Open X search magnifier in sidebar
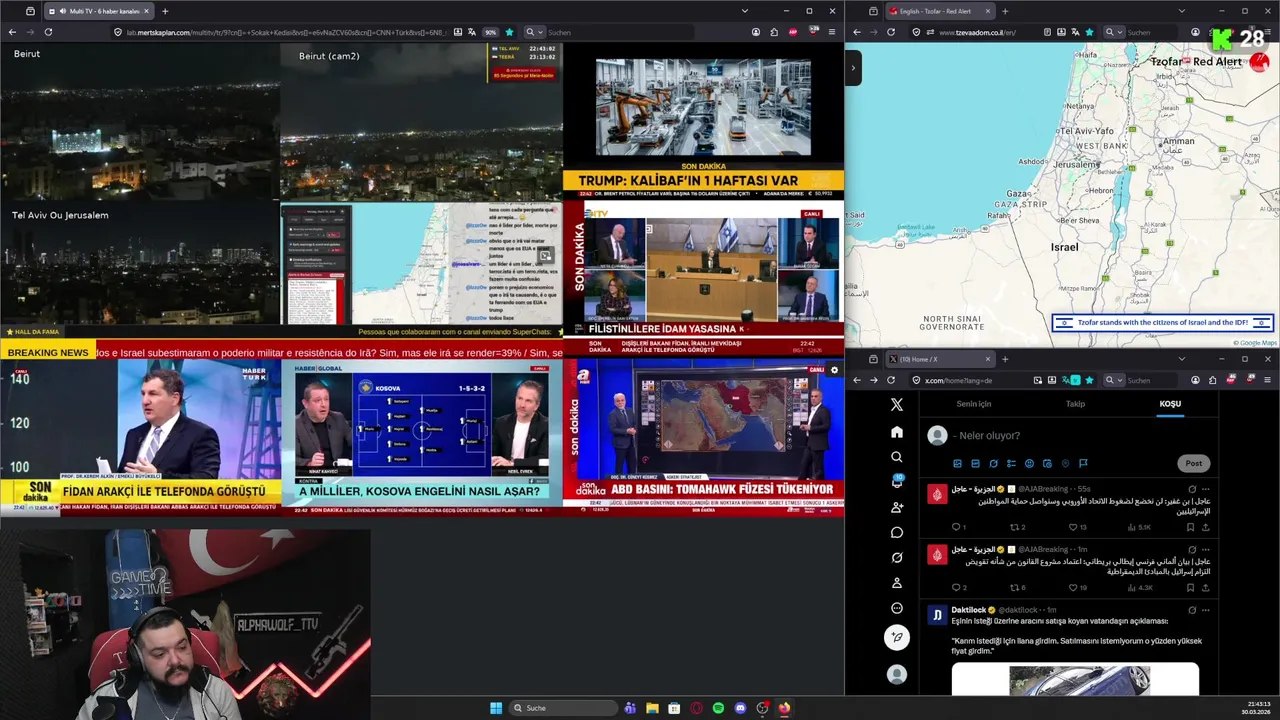1280x720 pixels. (897, 457)
